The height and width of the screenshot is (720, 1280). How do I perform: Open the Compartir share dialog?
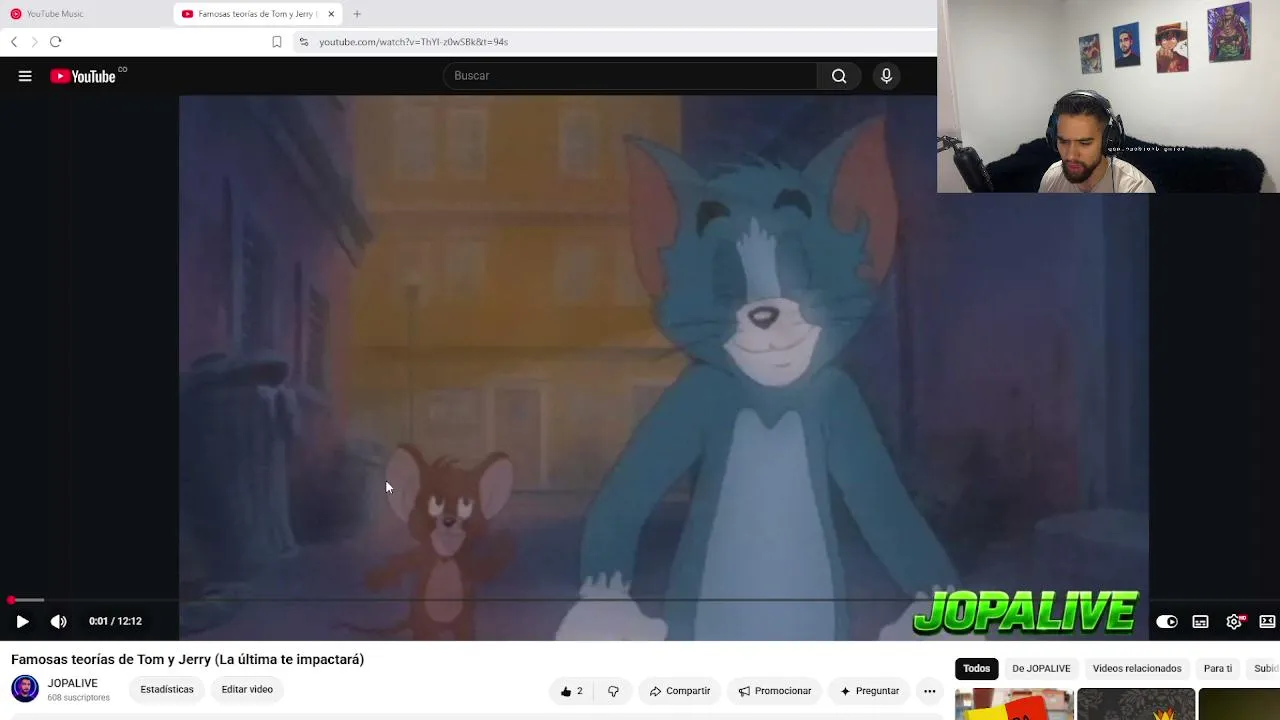[680, 691]
